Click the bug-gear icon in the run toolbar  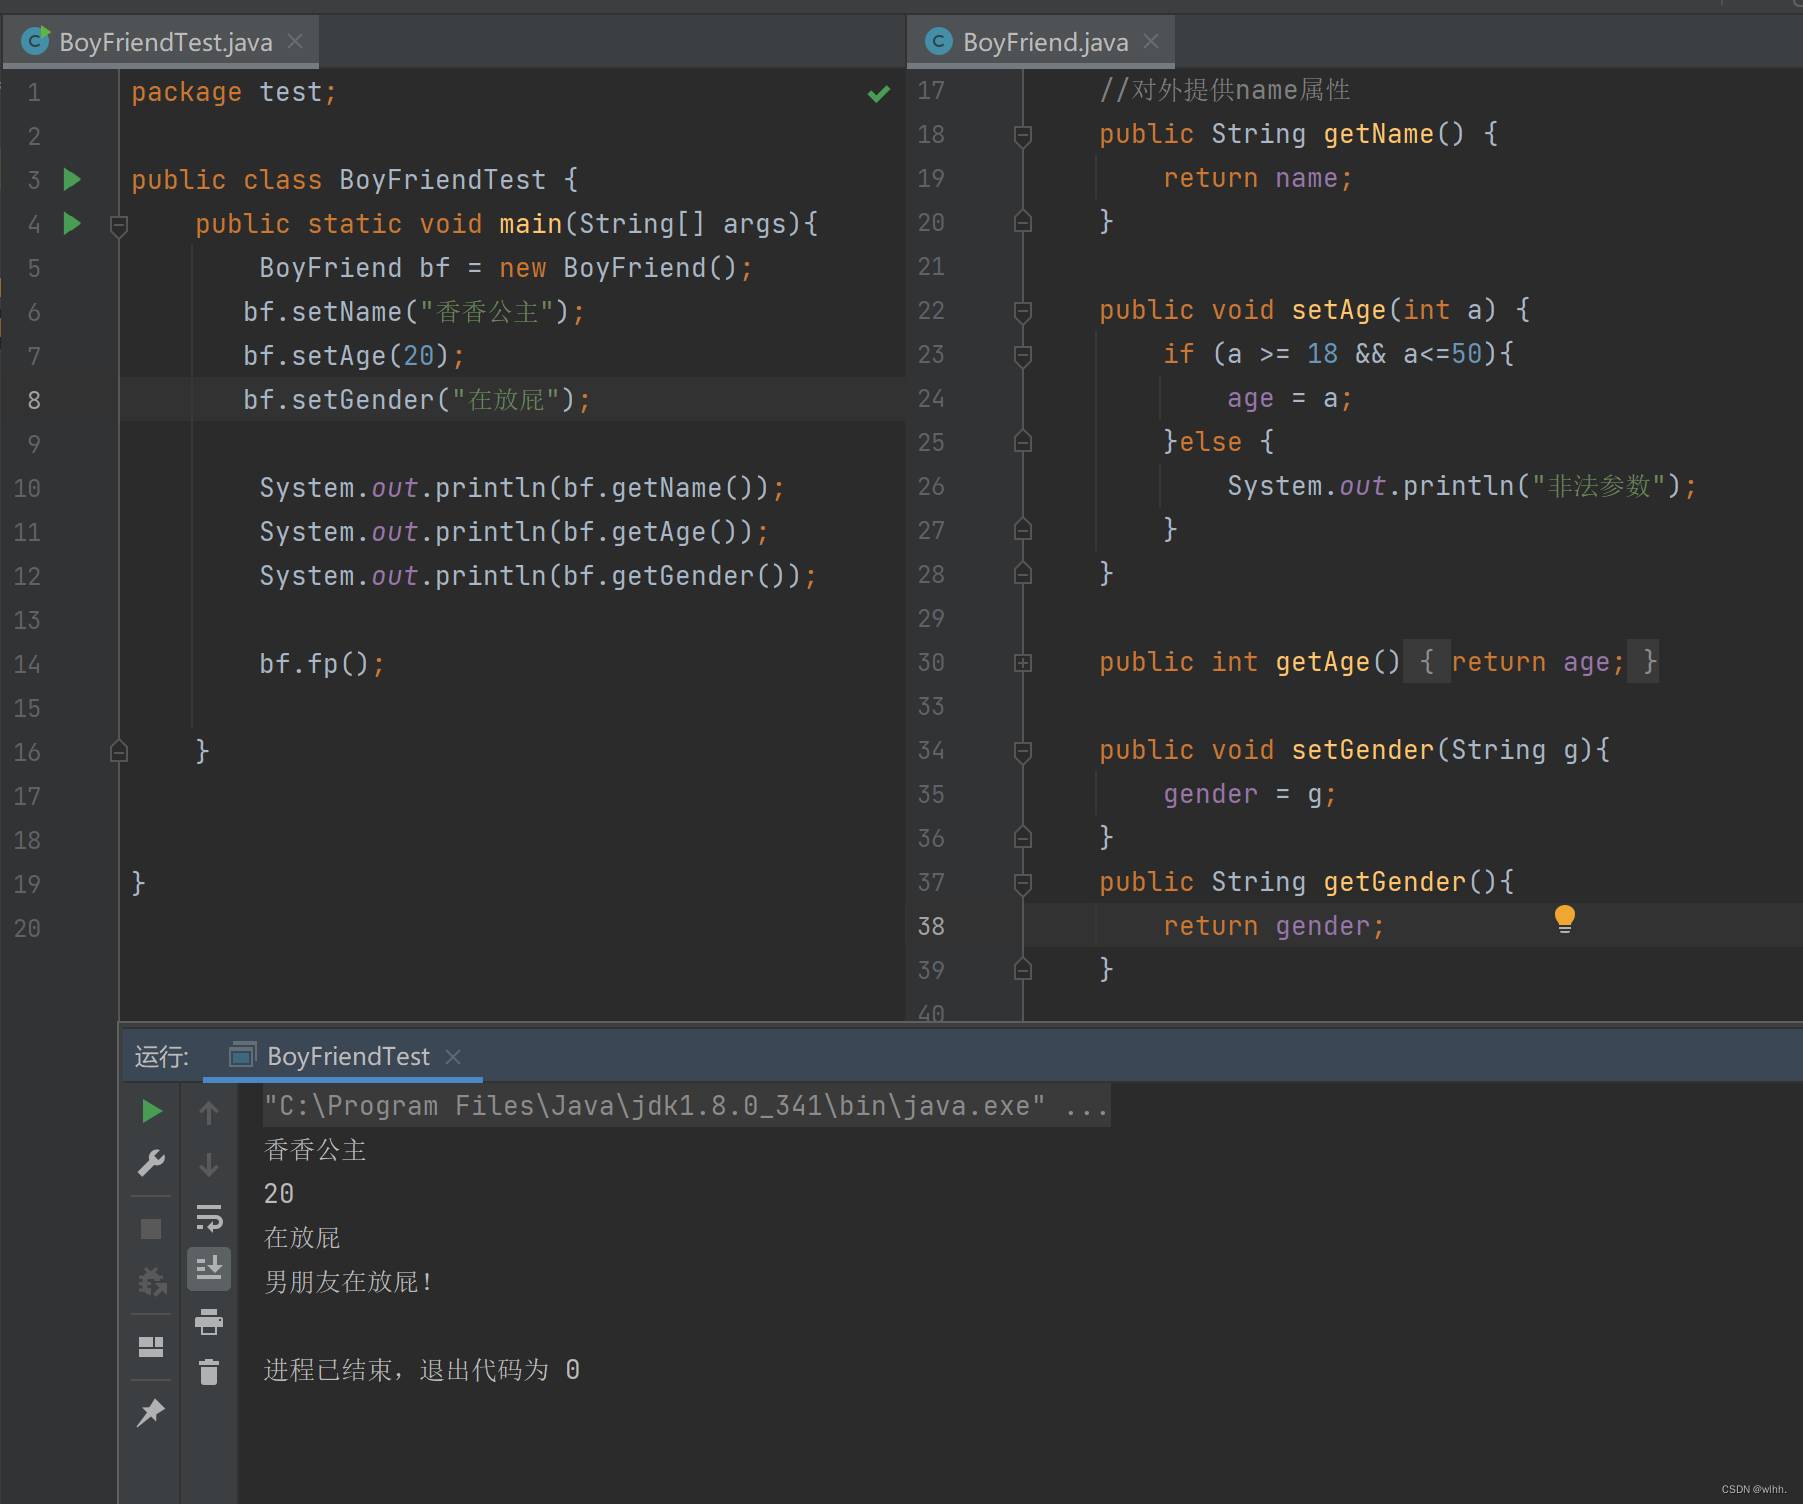pyautogui.click(x=151, y=1281)
